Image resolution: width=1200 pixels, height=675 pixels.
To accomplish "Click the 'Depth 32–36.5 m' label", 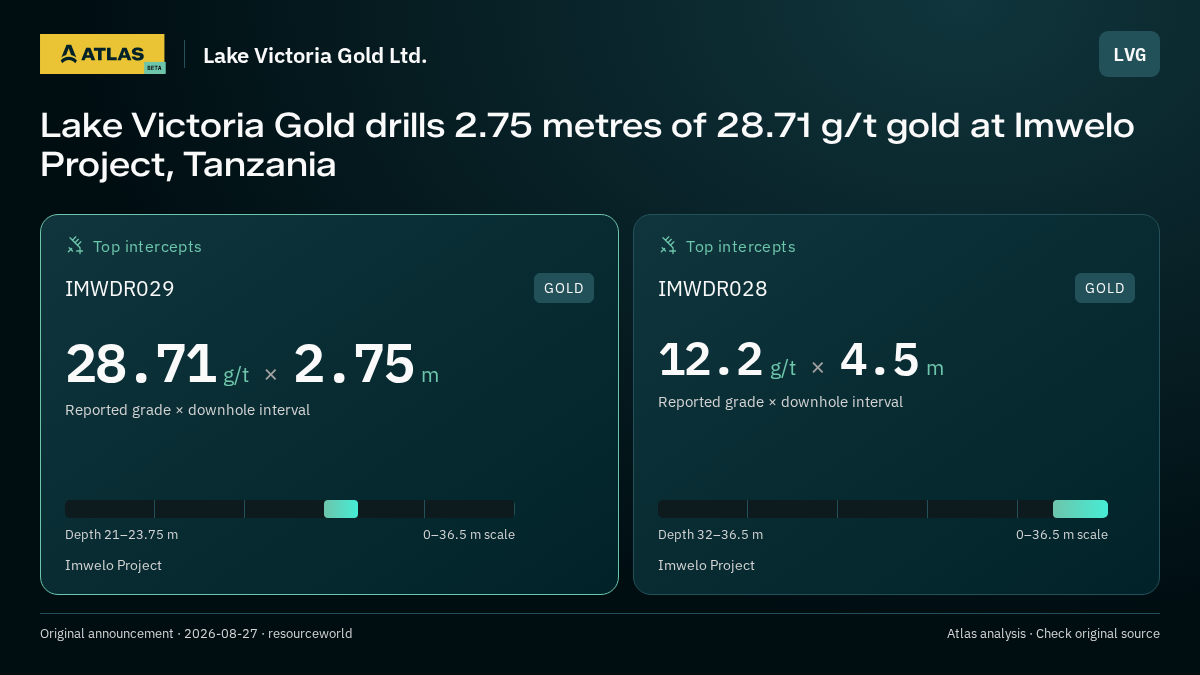I will point(710,535).
